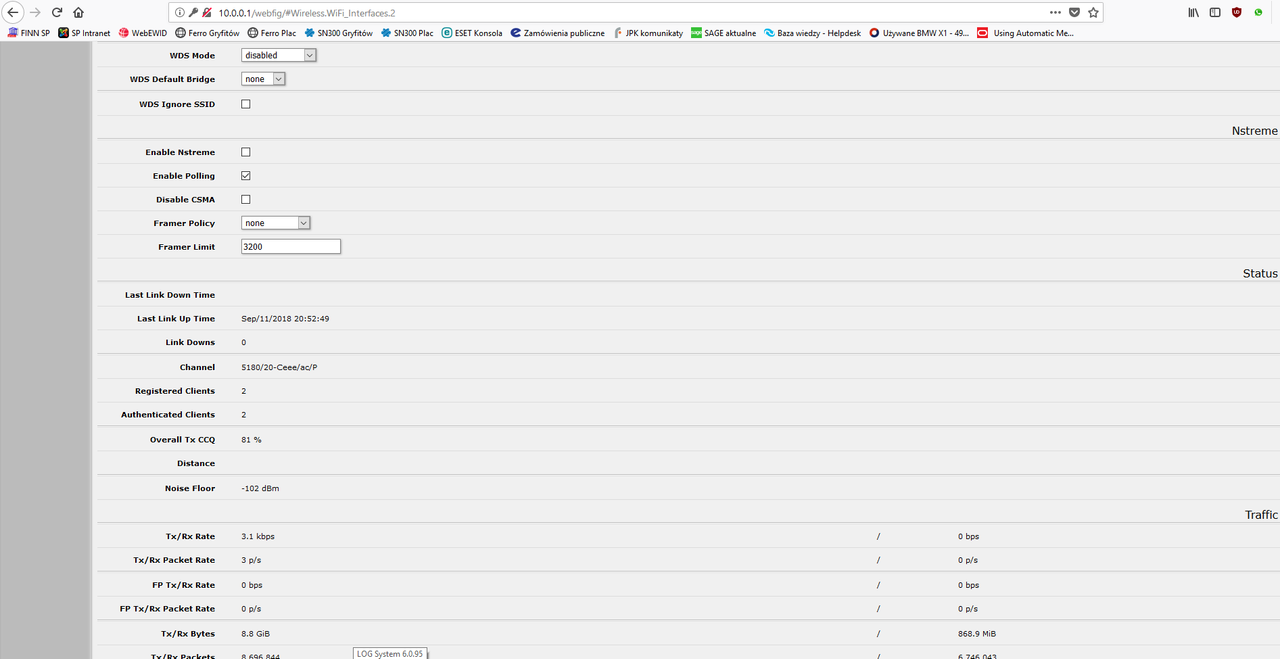This screenshot has width=1280, height=659.
Task: Bookmark this page with the star
Action: [1093, 13]
